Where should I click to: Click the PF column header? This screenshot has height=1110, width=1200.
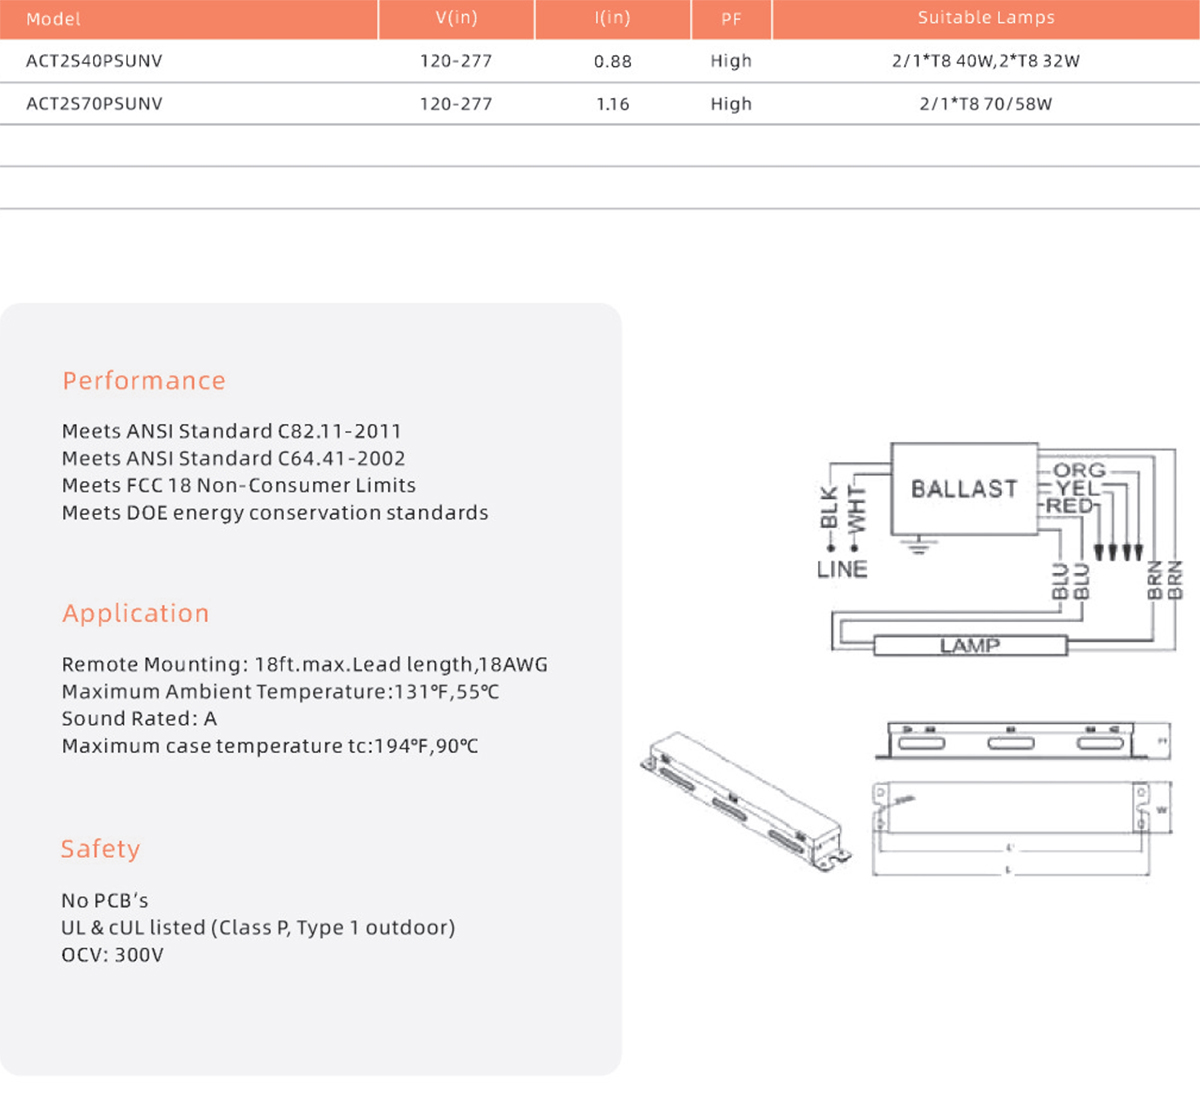point(731,19)
